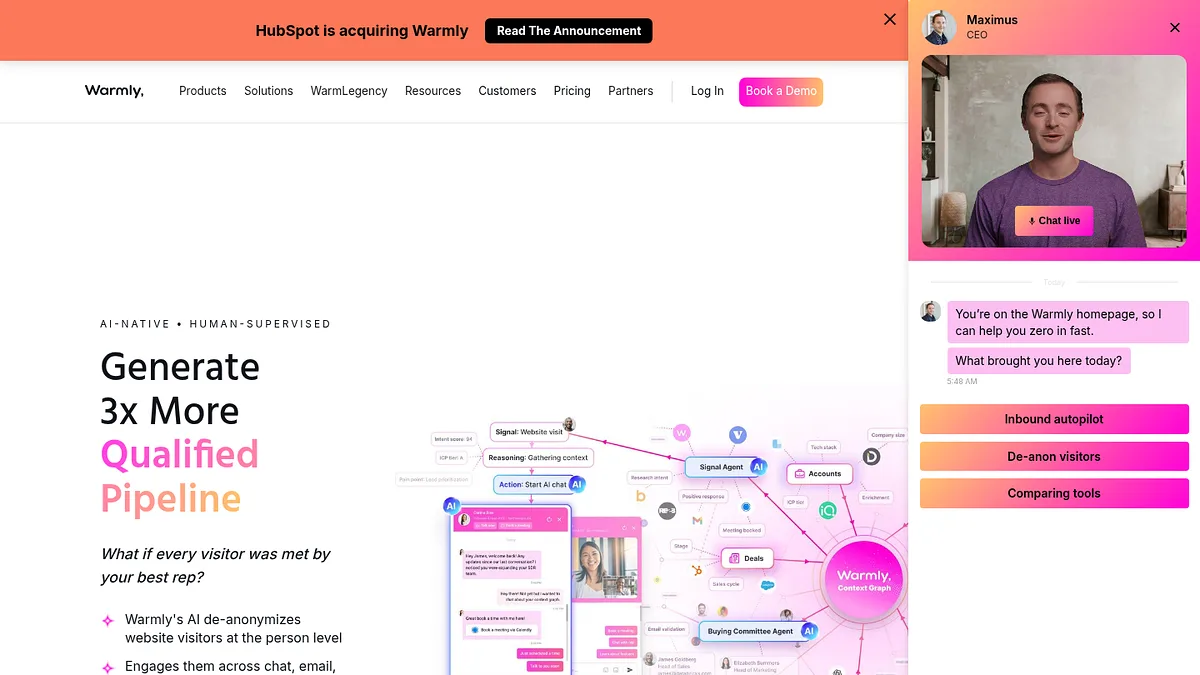1200x675 pixels.
Task: Open the WarmLegency nav item
Action: [x=349, y=91]
